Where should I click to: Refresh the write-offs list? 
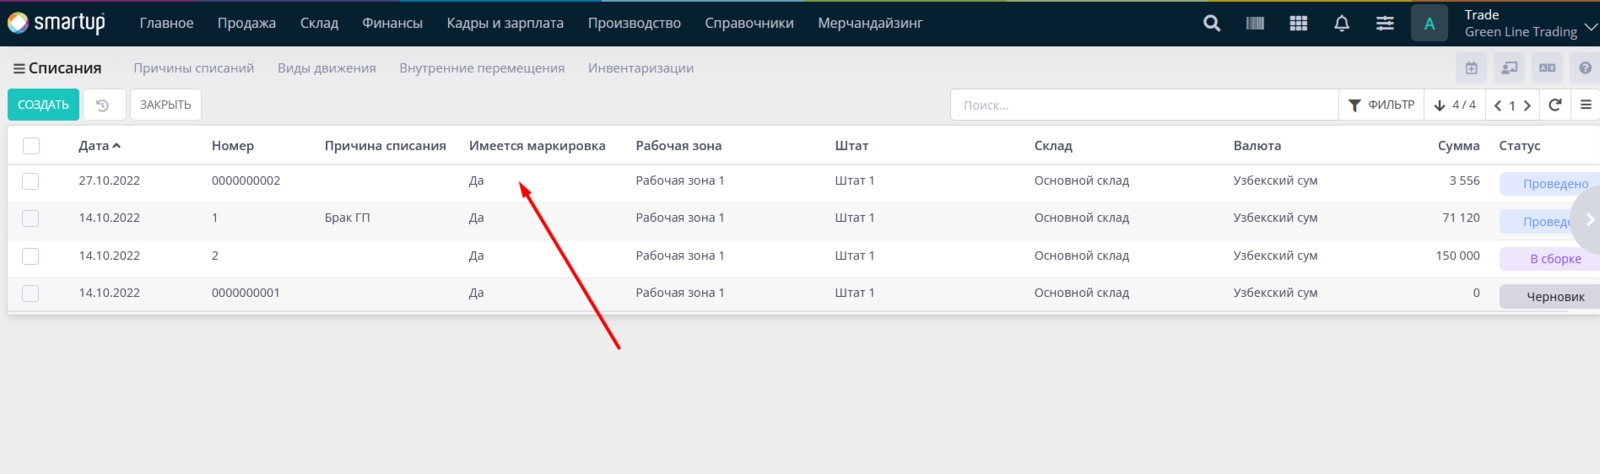[x=1555, y=105]
